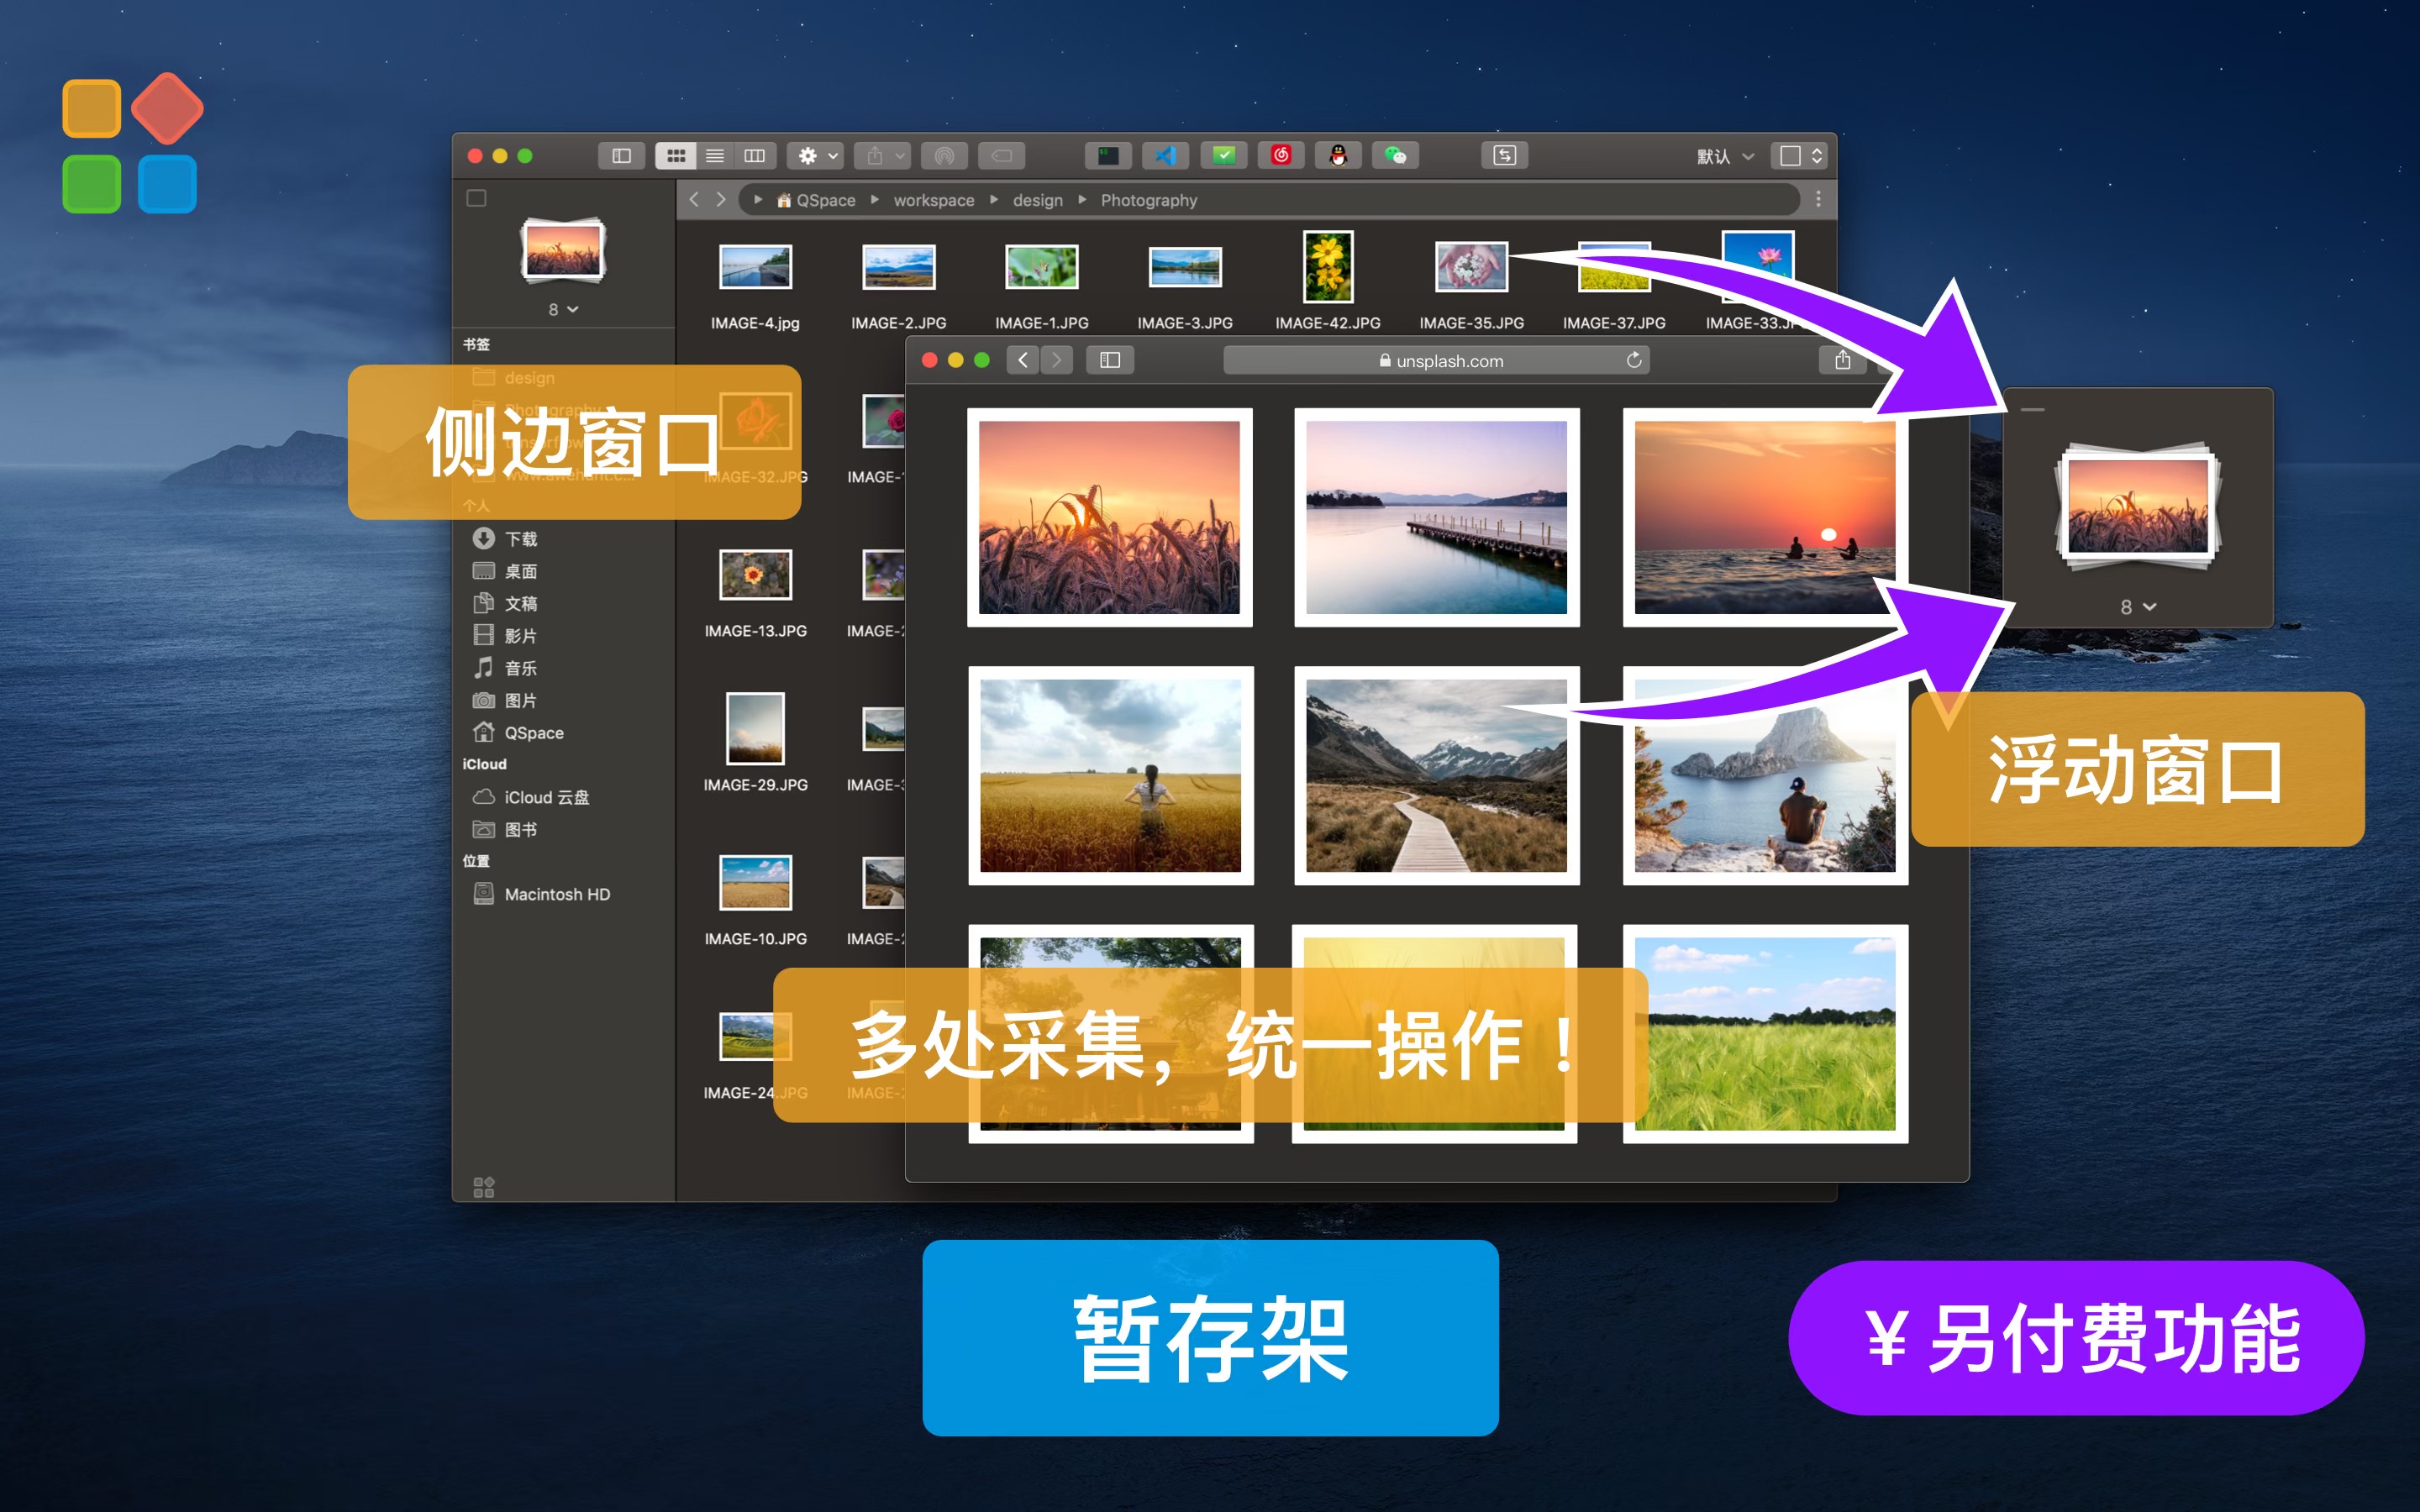Click the sidebar shelf photo stack
2420x1512 pixels.
point(563,251)
